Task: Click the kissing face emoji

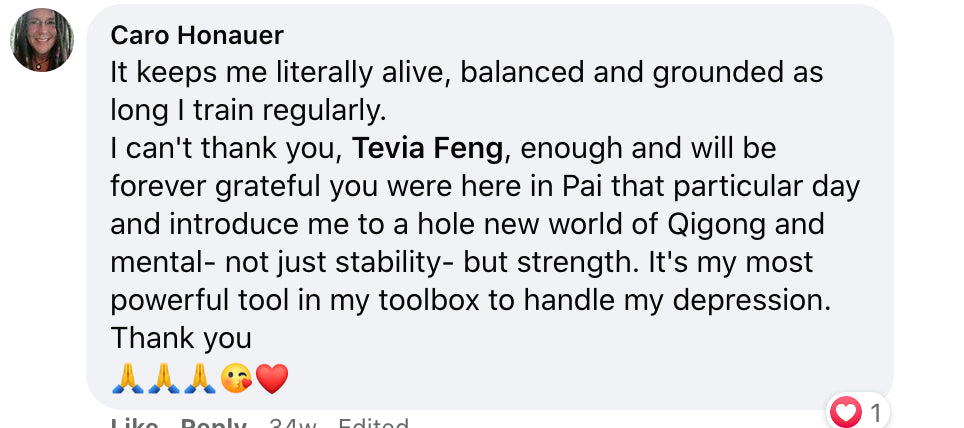Action: pyautogui.click(x=236, y=378)
